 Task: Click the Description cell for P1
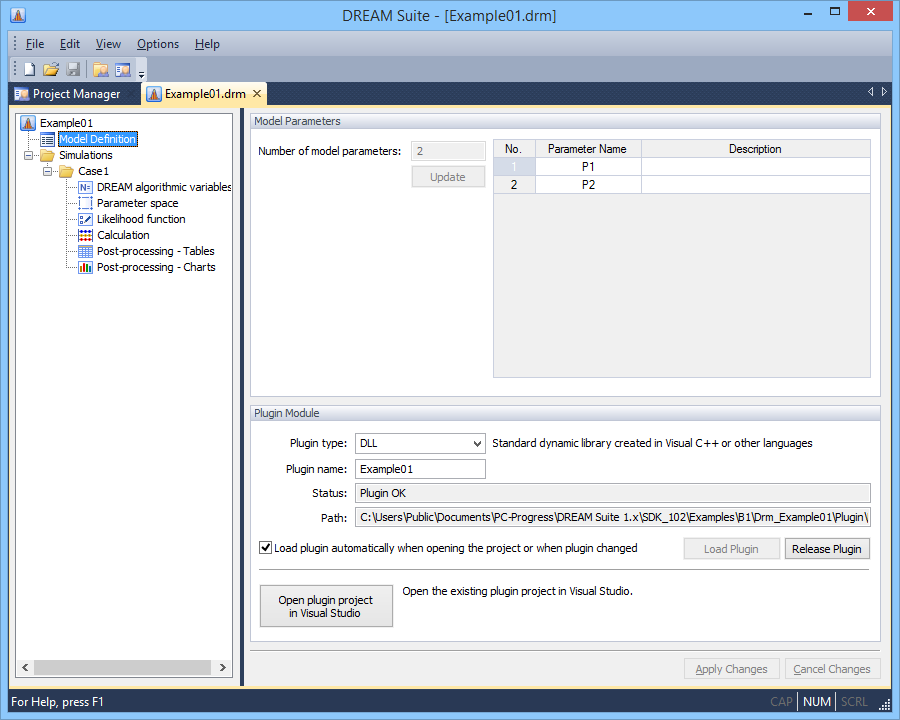pyautogui.click(x=755, y=167)
